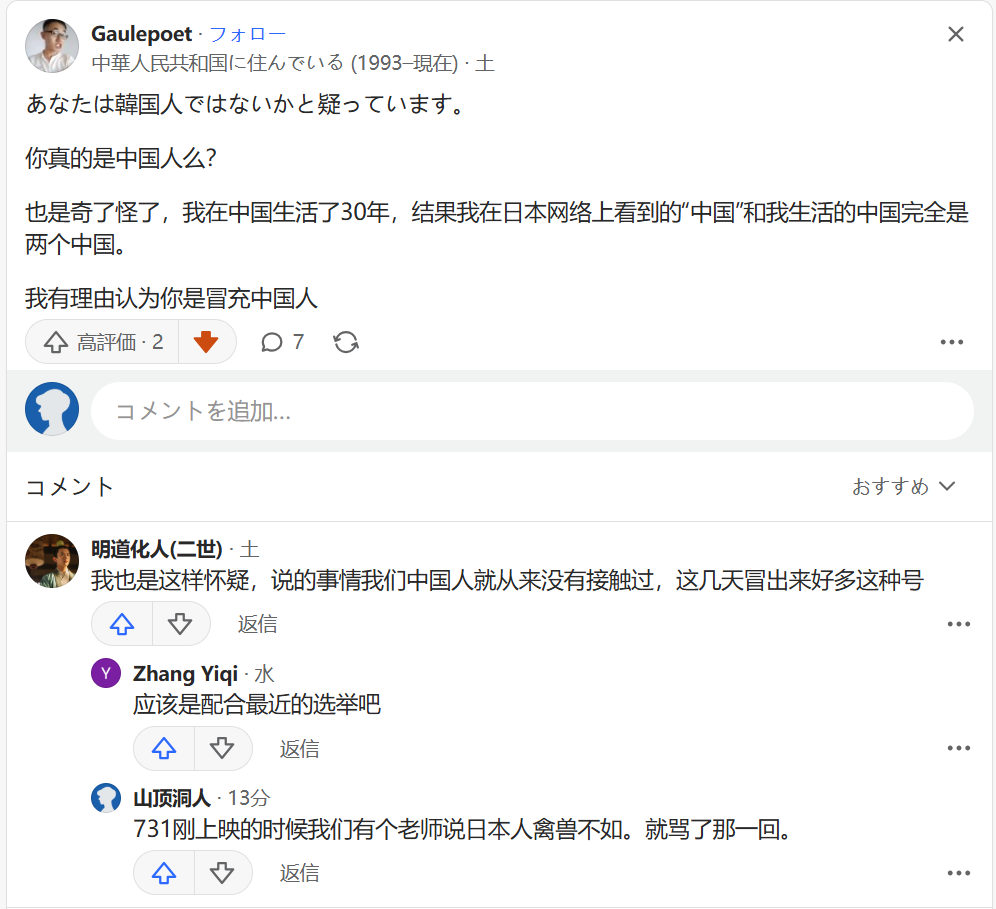Screen dimensions: 996x909
Task: Follow Gaulepoet via the フォロー link
Action: point(248,34)
